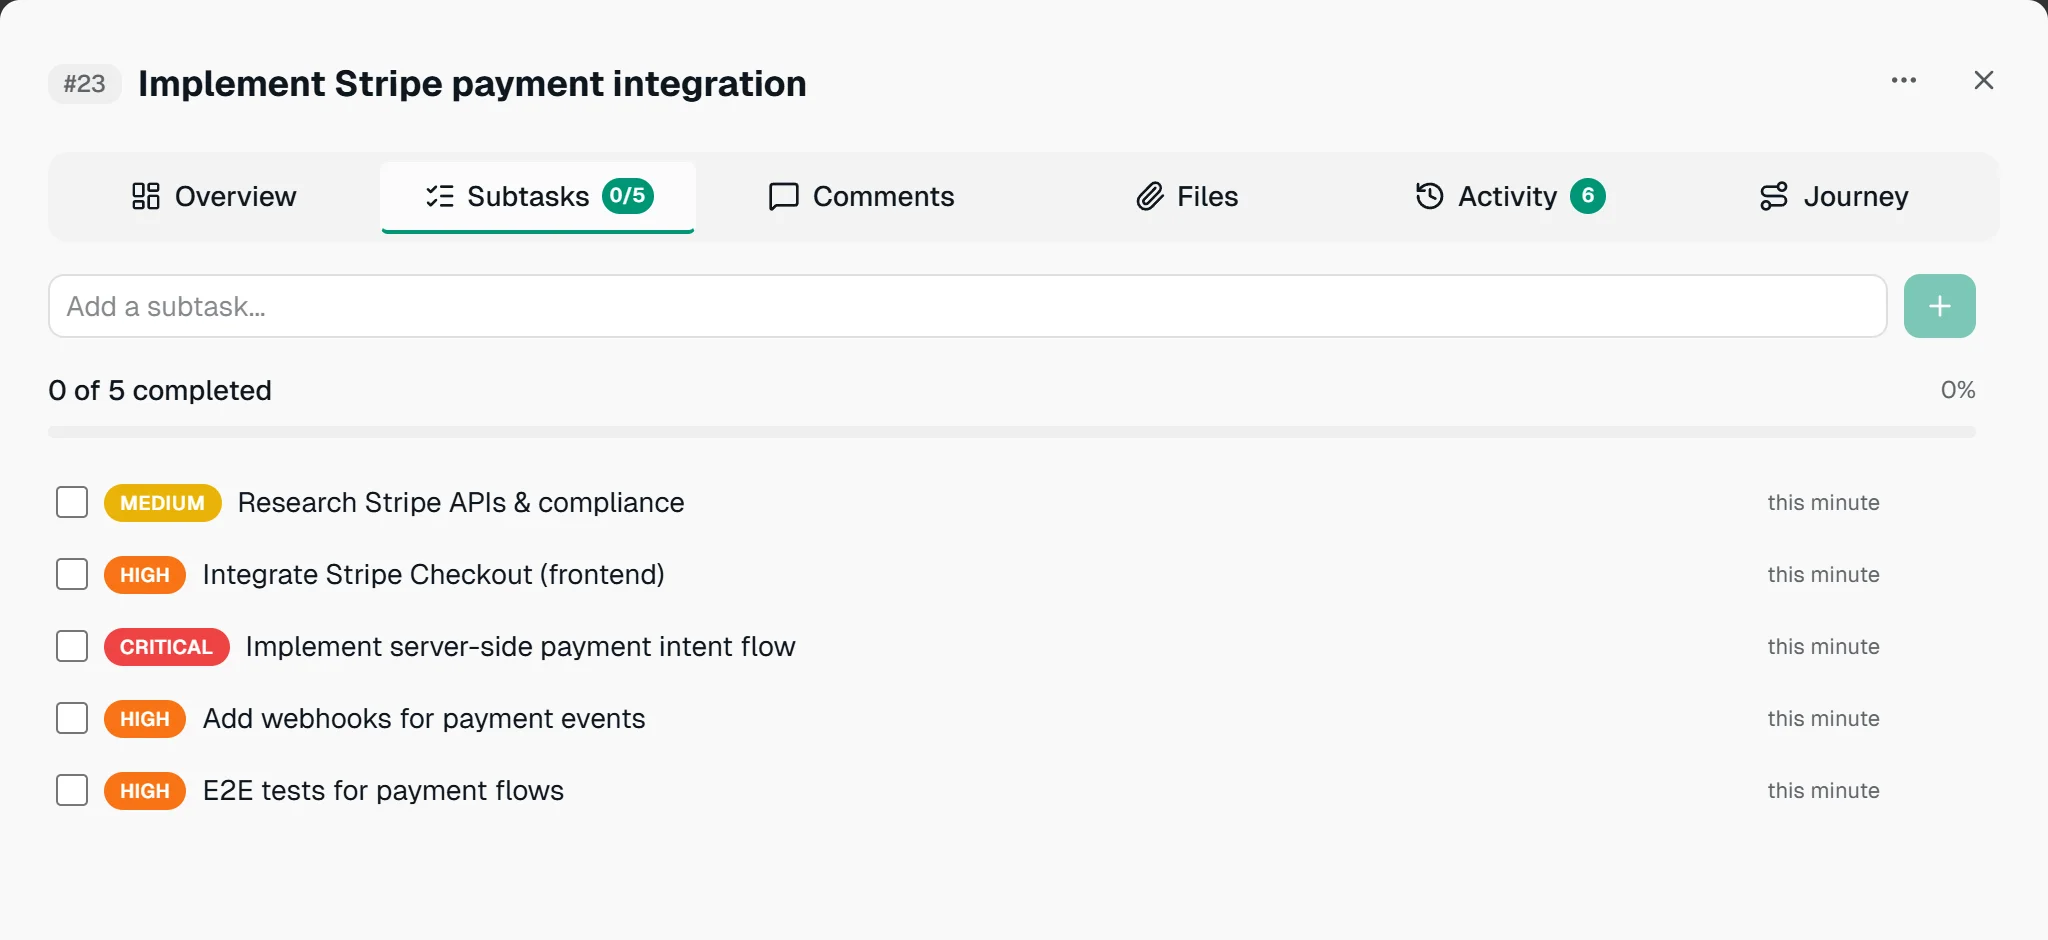The image size is (2048, 940).
Task: Click HIGH badge on E2E tests row
Action: [145, 791]
